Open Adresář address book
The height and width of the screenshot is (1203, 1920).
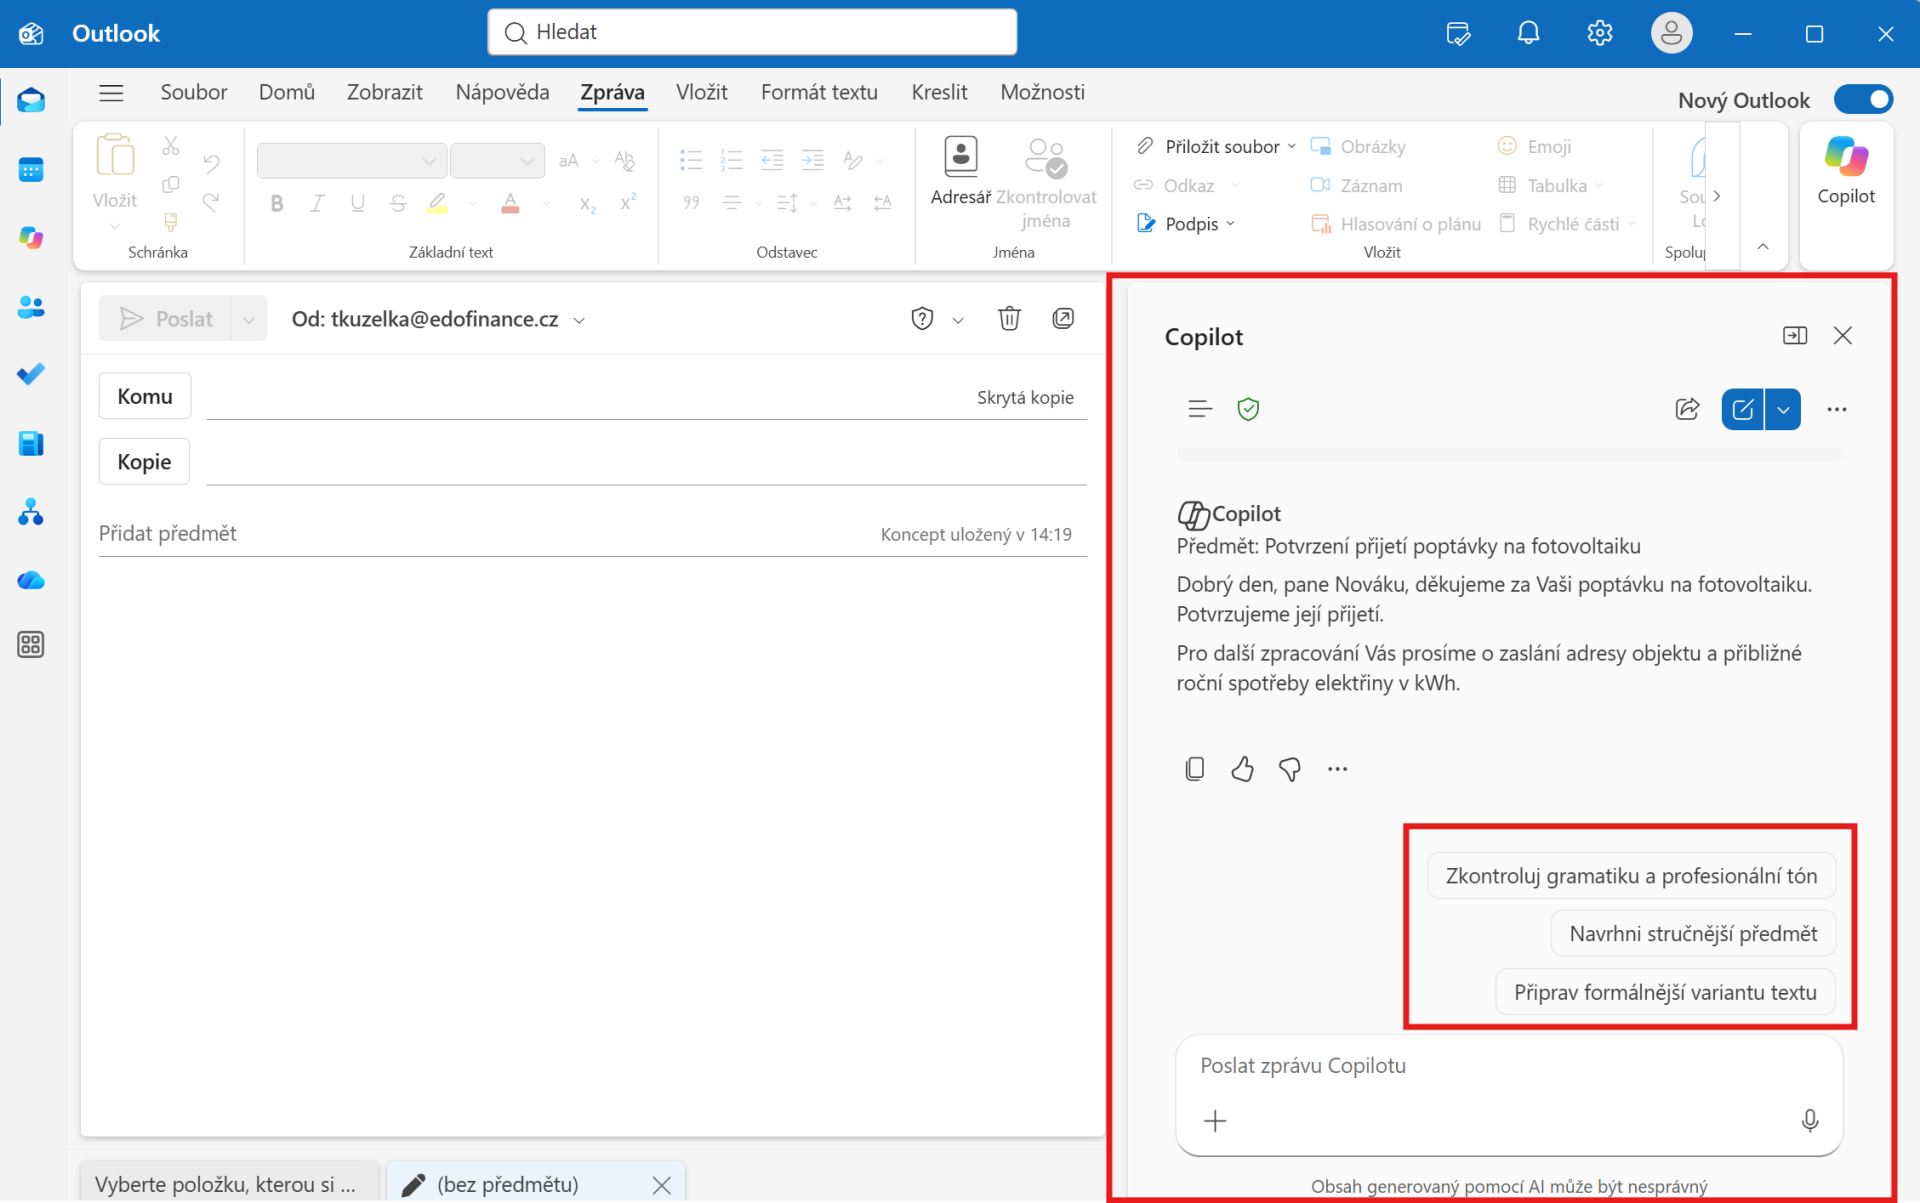[x=960, y=172]
